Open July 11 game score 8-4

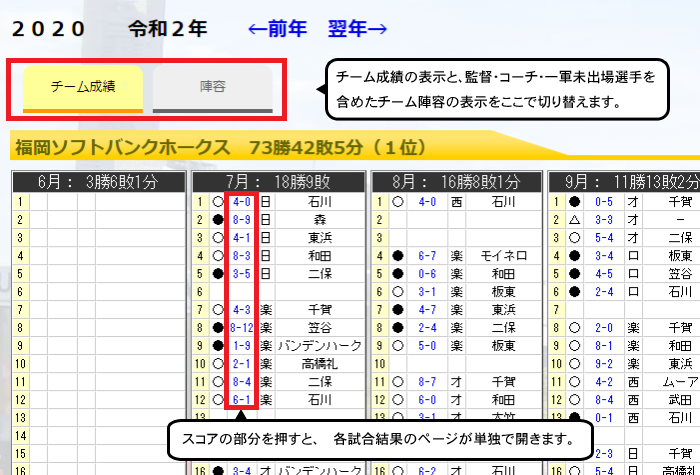242,382
